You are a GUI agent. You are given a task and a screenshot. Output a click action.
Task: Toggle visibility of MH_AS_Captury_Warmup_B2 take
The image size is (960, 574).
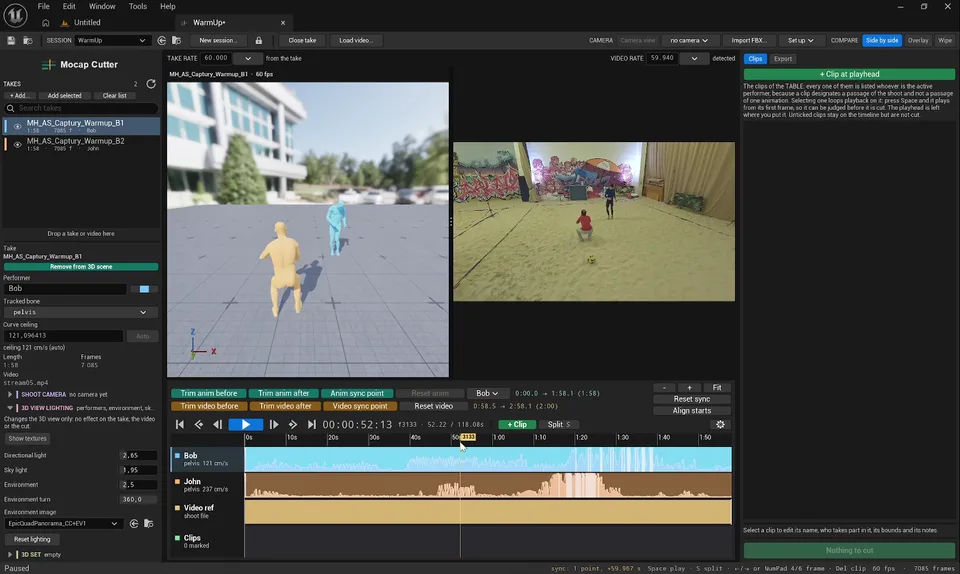[x=17, y=145]
